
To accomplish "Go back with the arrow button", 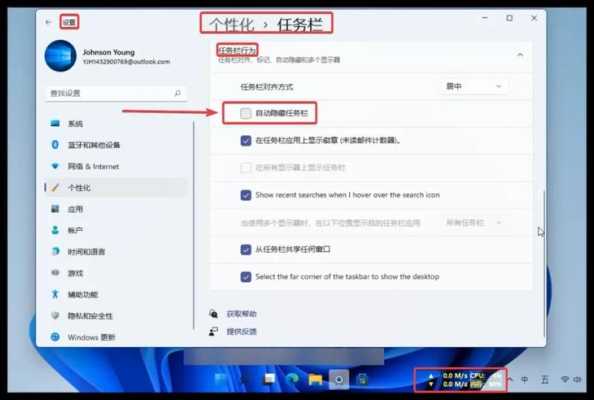I will (x=48, y=22).
